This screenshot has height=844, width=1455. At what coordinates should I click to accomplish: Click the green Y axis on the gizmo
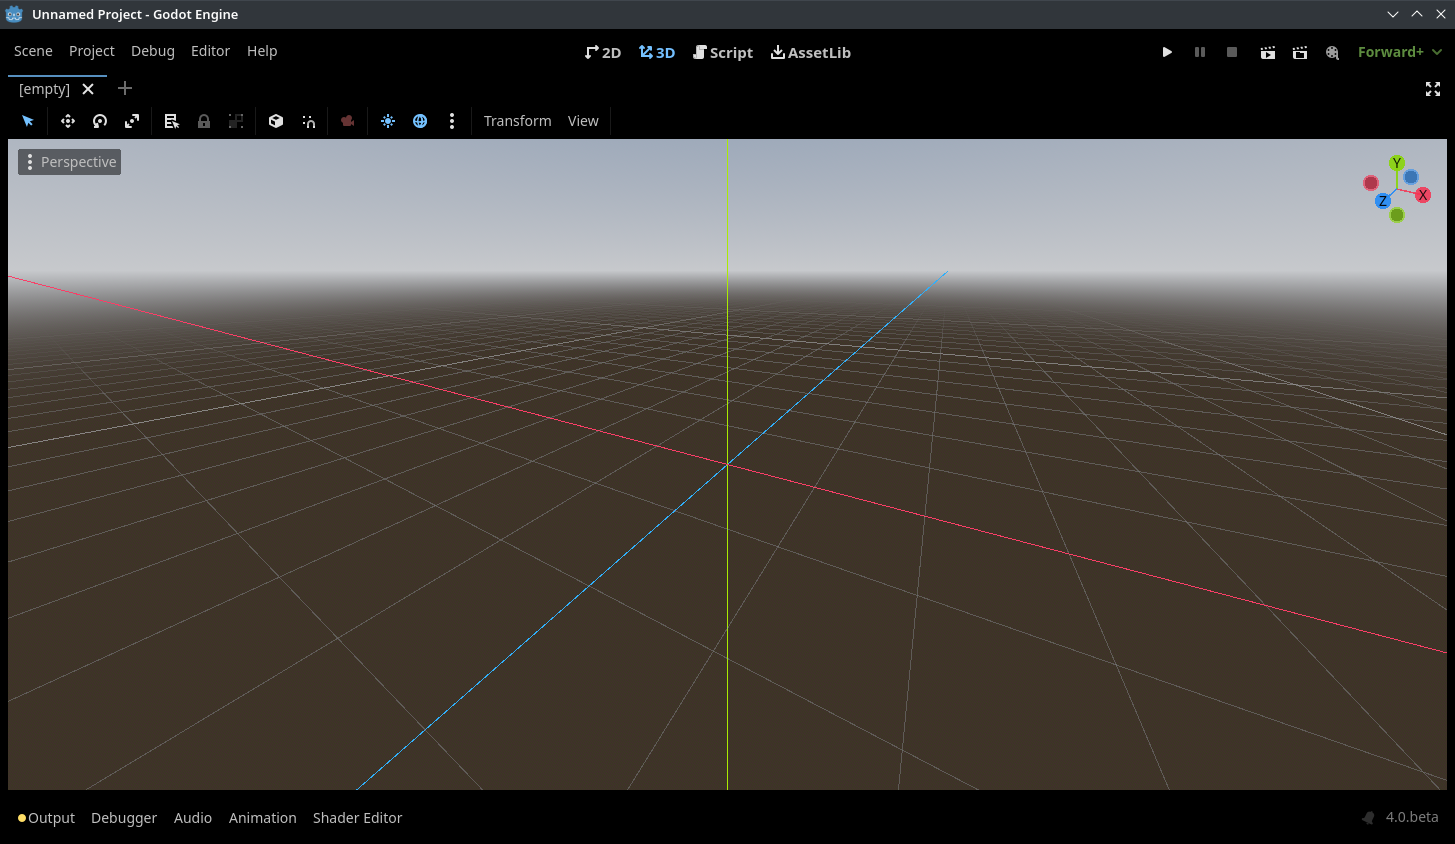tap(1396, 162)
